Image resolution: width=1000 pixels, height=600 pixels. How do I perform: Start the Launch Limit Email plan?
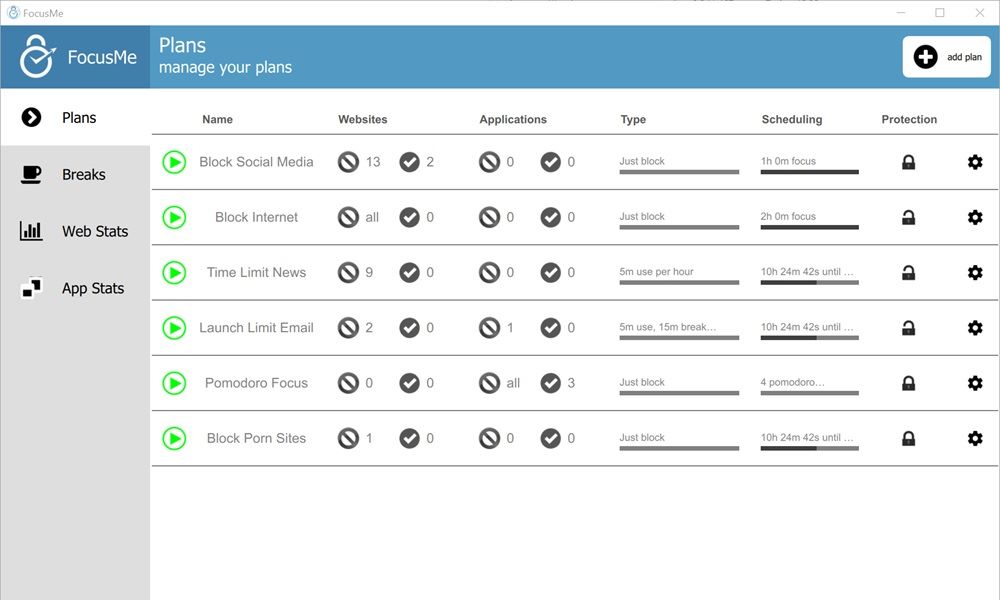174,328
